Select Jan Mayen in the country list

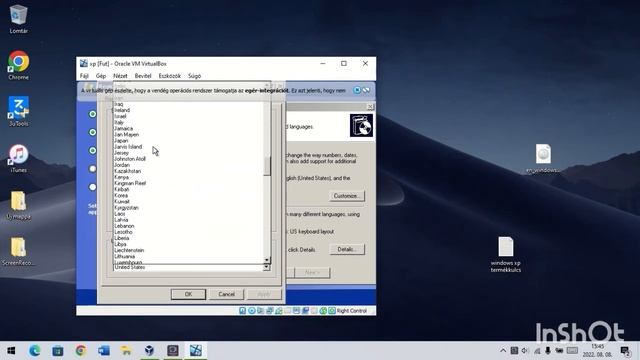tap(127, 135)
